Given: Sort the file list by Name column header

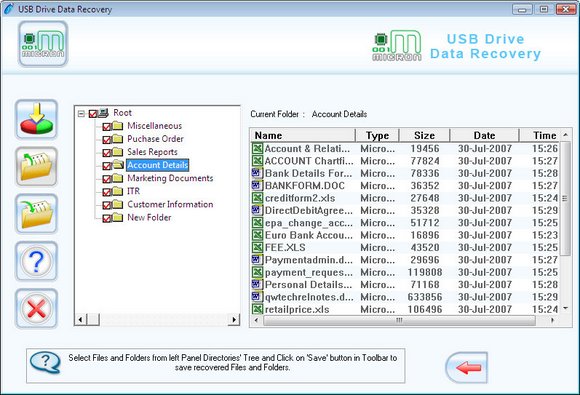Looking at the screenshot, I should 303,135.
